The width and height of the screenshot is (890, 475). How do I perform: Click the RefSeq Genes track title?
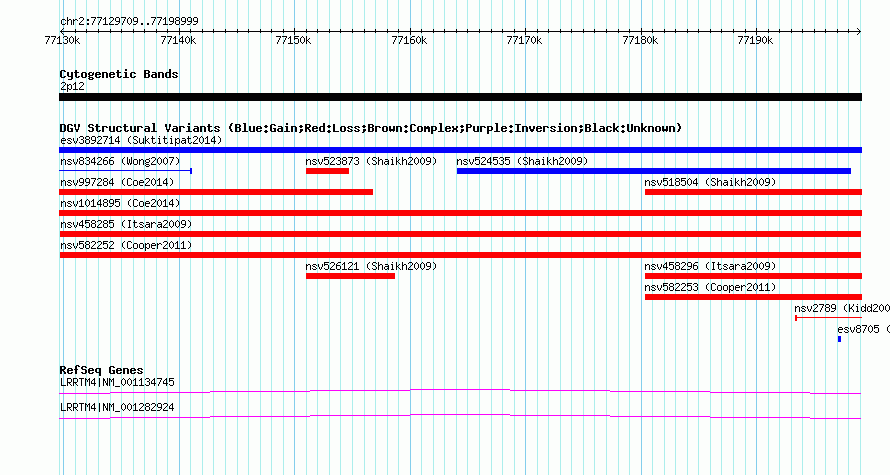[x=101, y=369]
